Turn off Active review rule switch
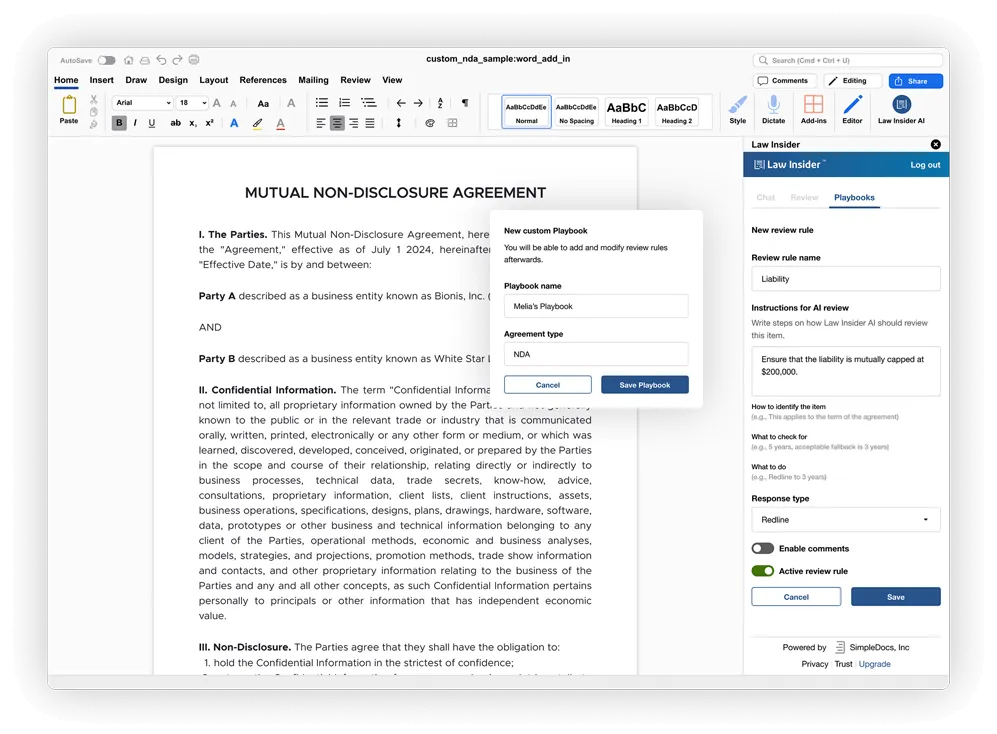The height and width of the screenshot is (734, 997). [762, 571]
